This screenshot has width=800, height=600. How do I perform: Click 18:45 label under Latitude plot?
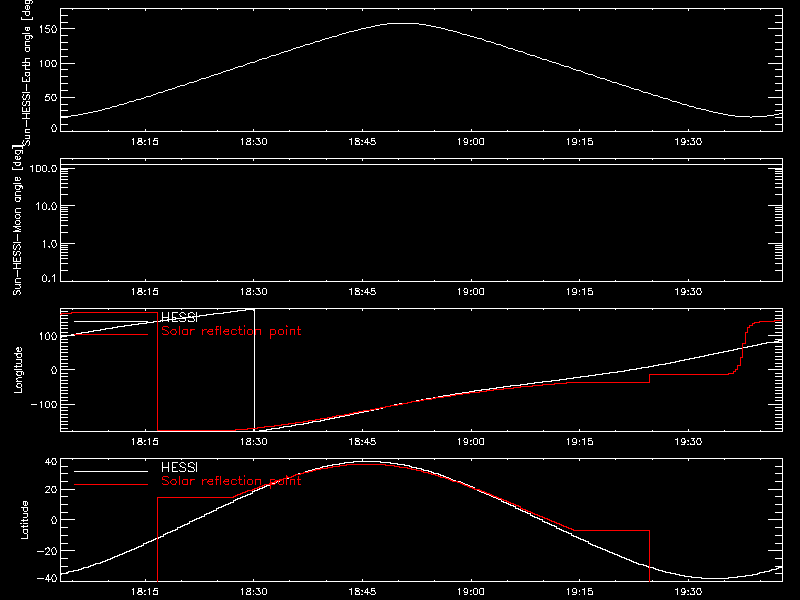click(362, 592)
